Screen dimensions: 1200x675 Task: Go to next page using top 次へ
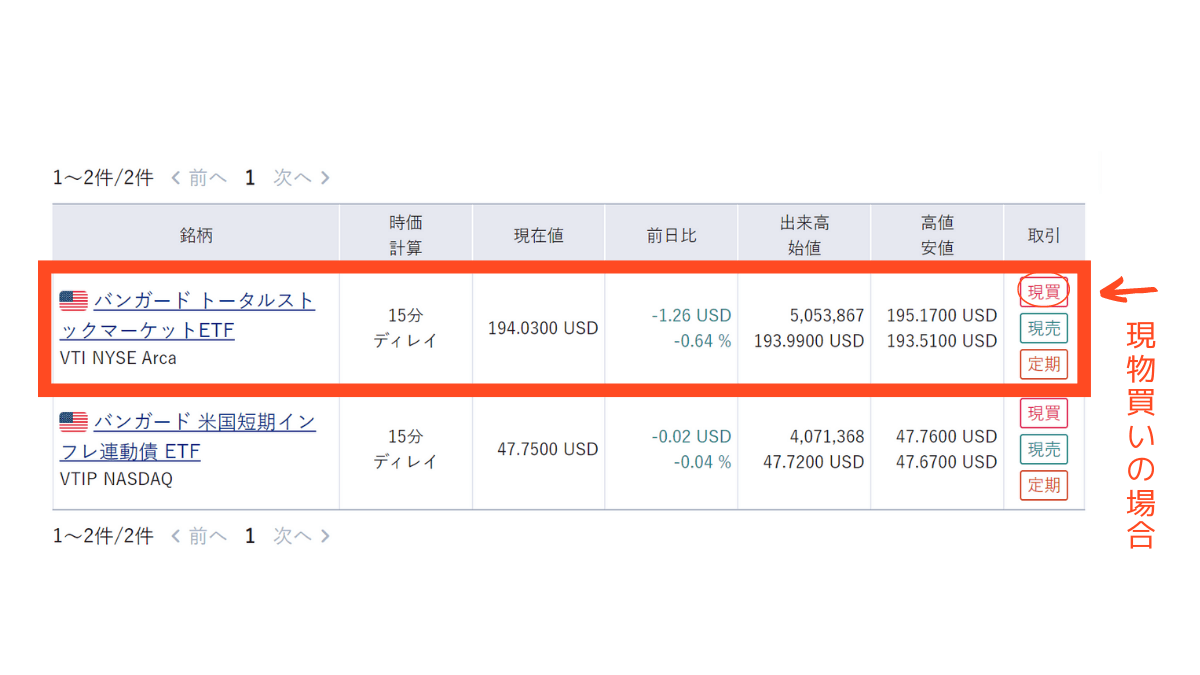(301, 178)
